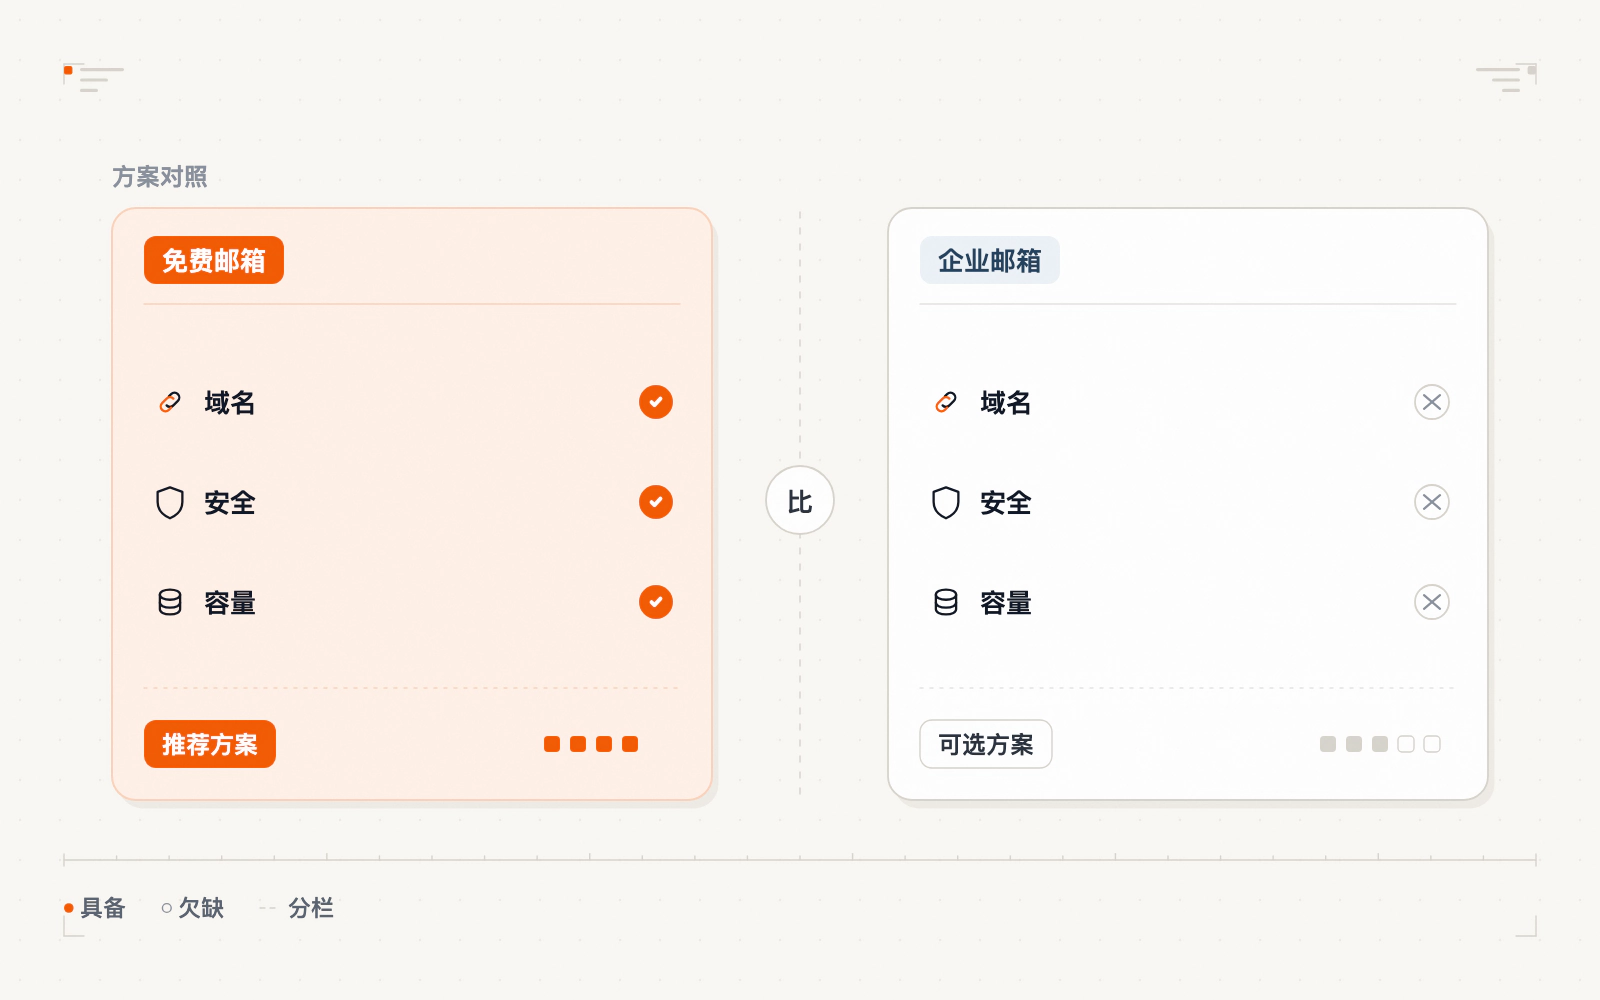The height and width of the screenshot is (1000, 1600).
Task: Click the 域名 label in 企业邮箱 card
Action: [x=1006, y=402]
